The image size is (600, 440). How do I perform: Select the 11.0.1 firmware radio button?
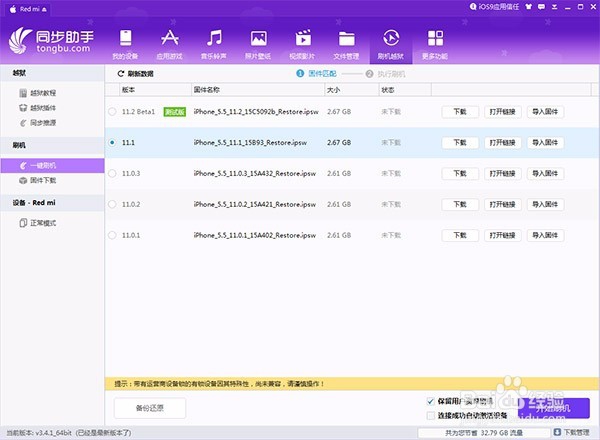coord(112,235)
